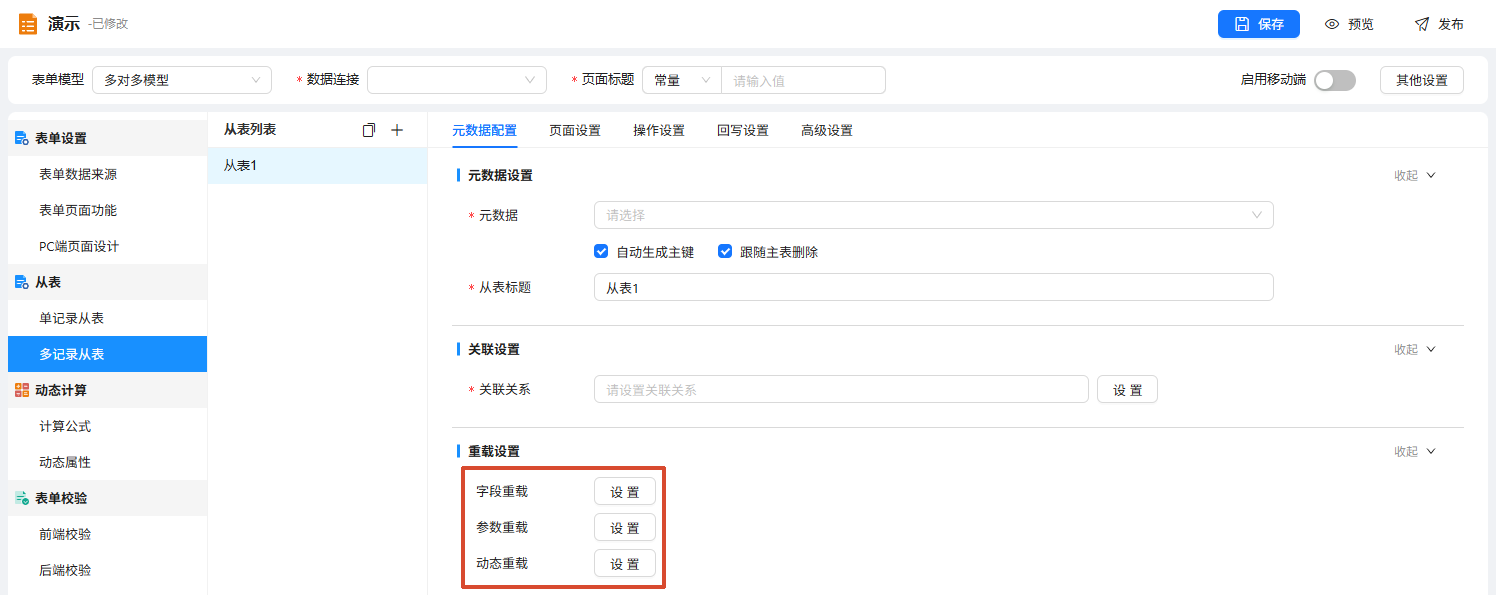Viewport: 1496px width, 595px height.
Task: Collapse the 重载设置 section
Action: pos(1415,451)
